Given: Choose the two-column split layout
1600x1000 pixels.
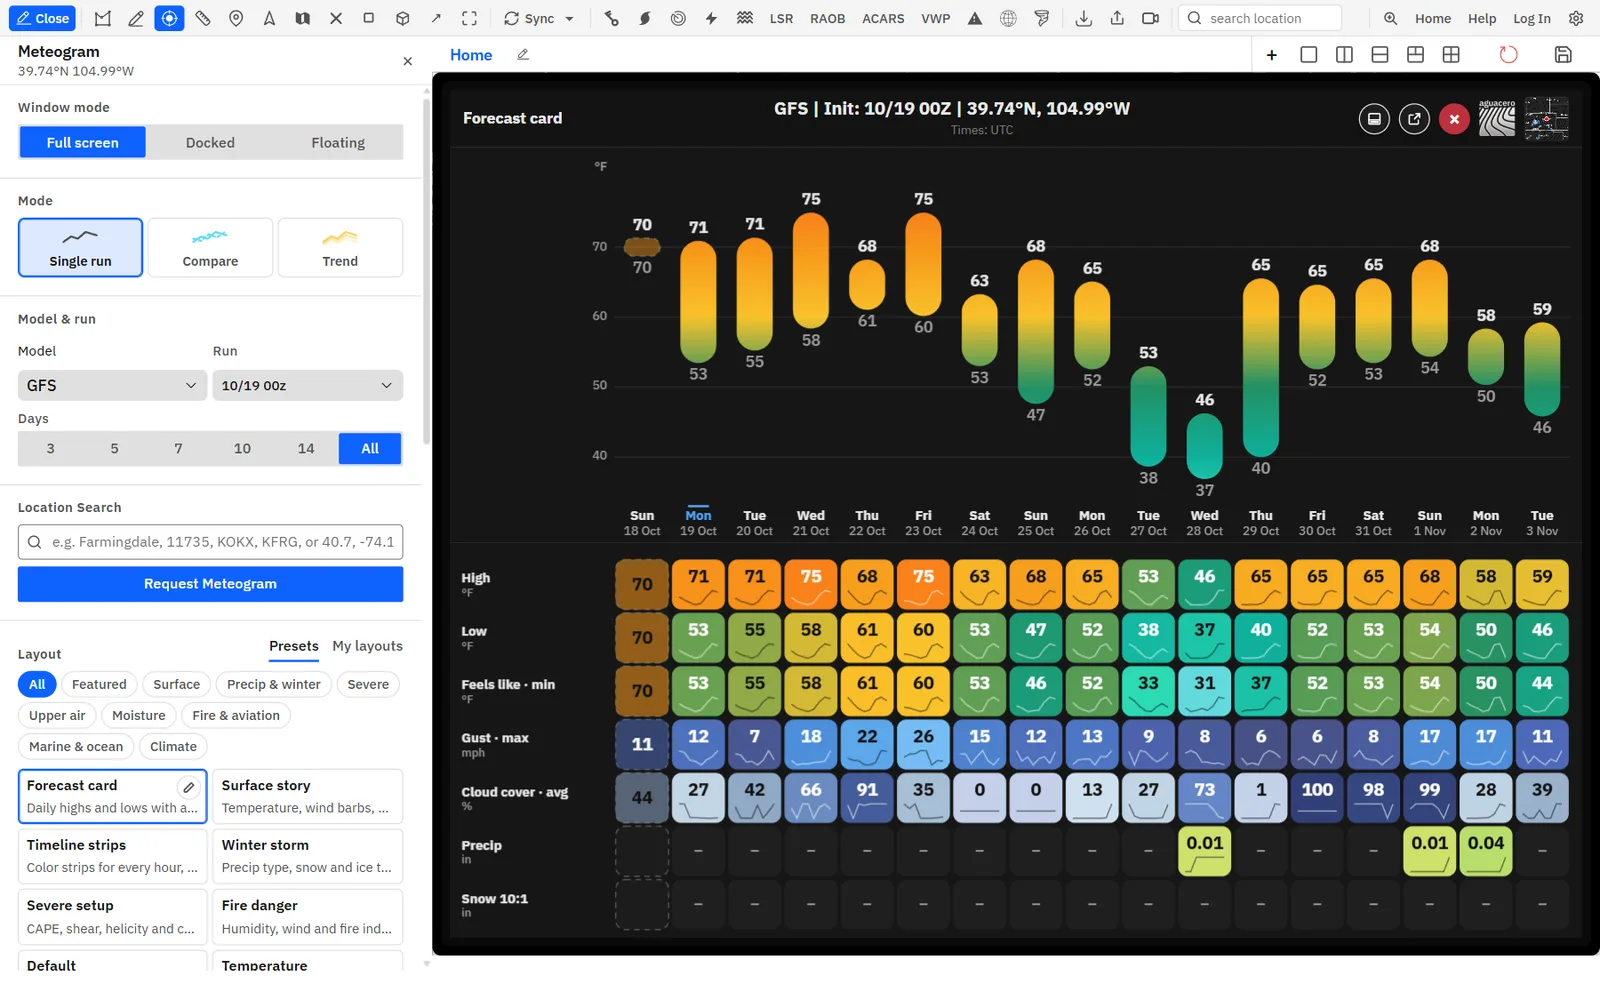Looking at the screenshot, I should (1344, 55).
